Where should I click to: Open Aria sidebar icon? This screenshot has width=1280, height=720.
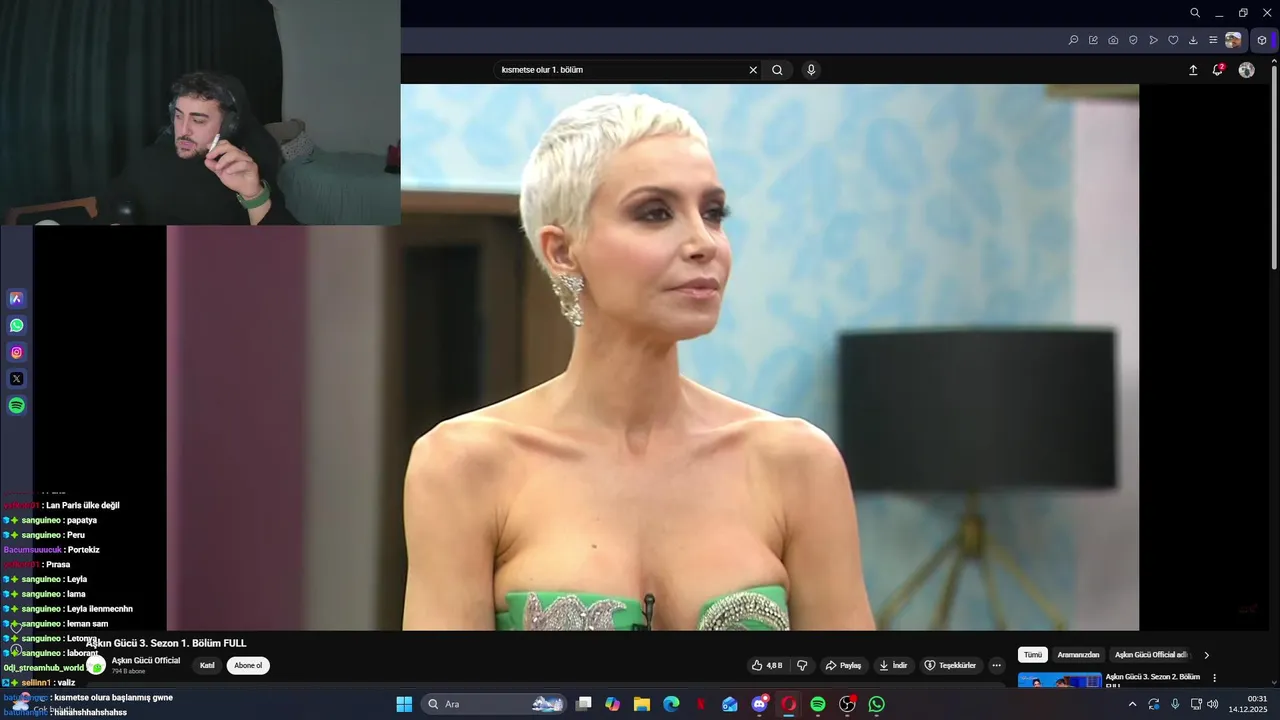[x=16, y=298]
